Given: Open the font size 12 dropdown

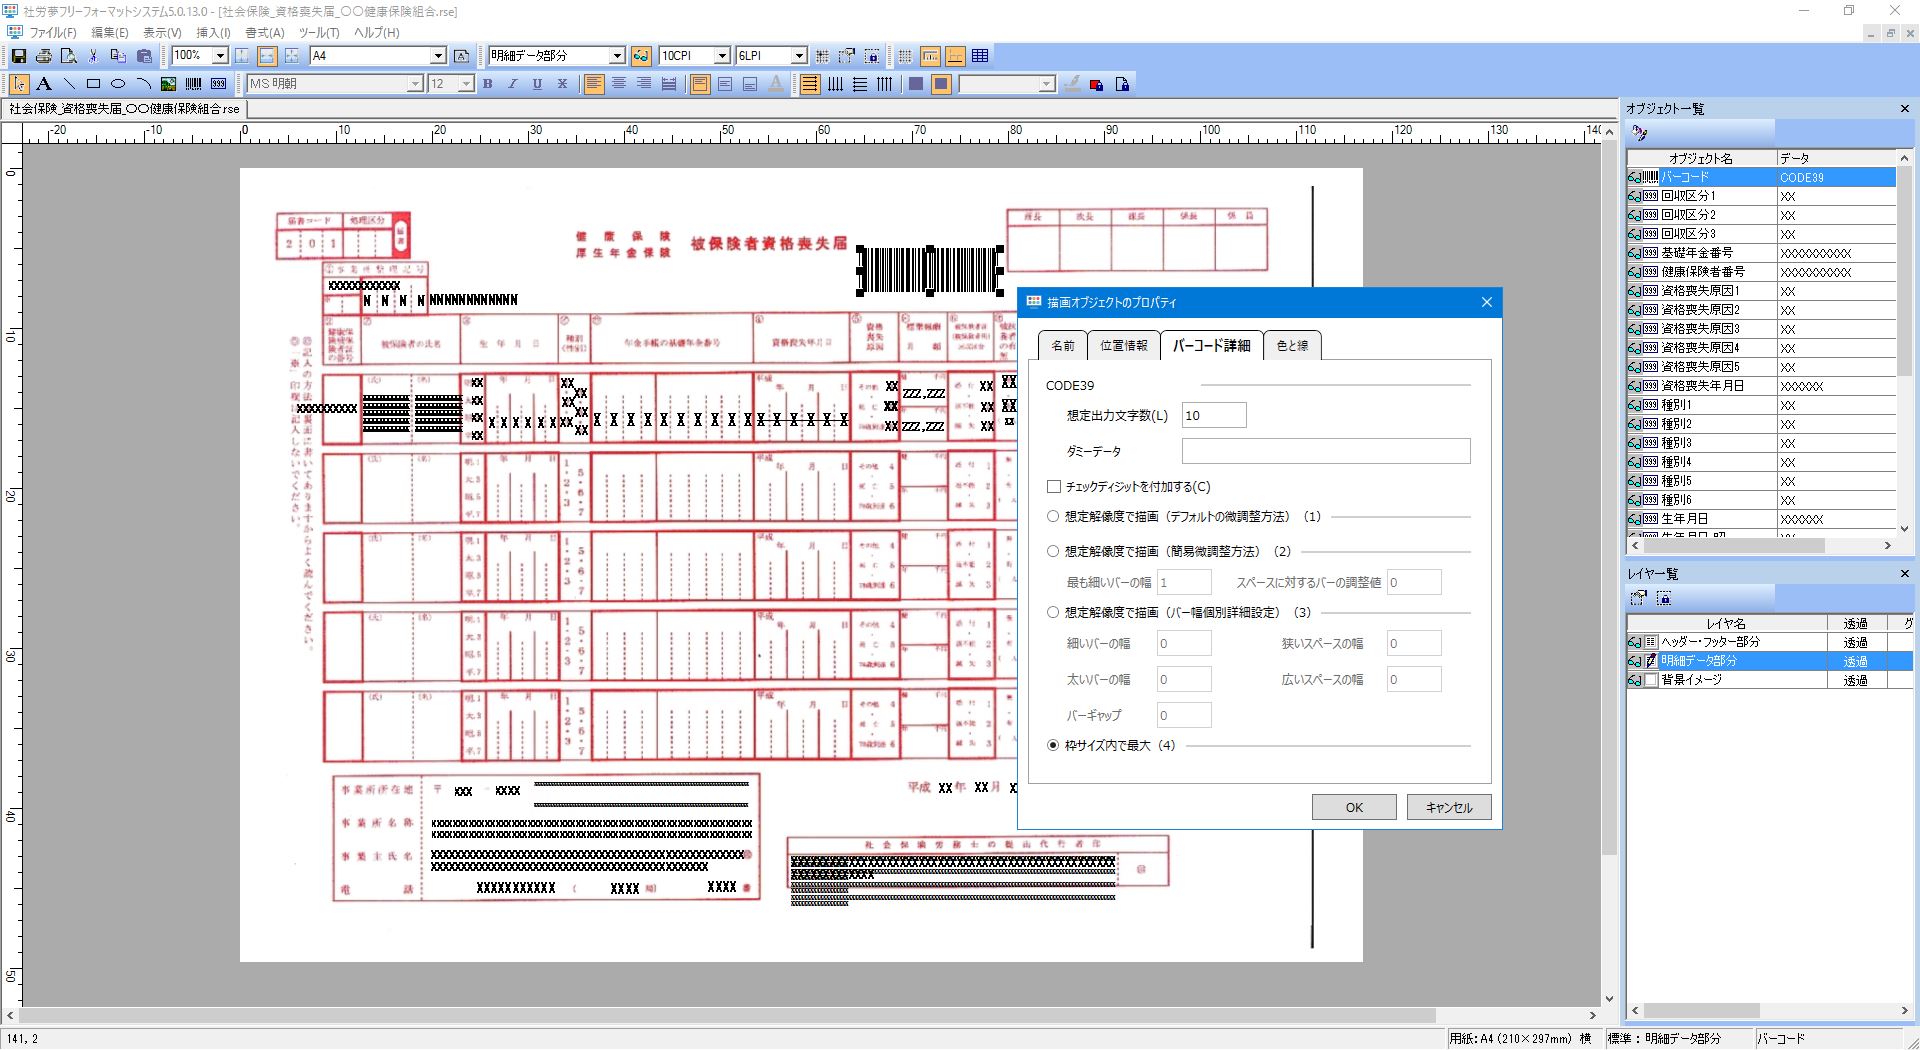Looking at the screenshot, I should point(466,84).
